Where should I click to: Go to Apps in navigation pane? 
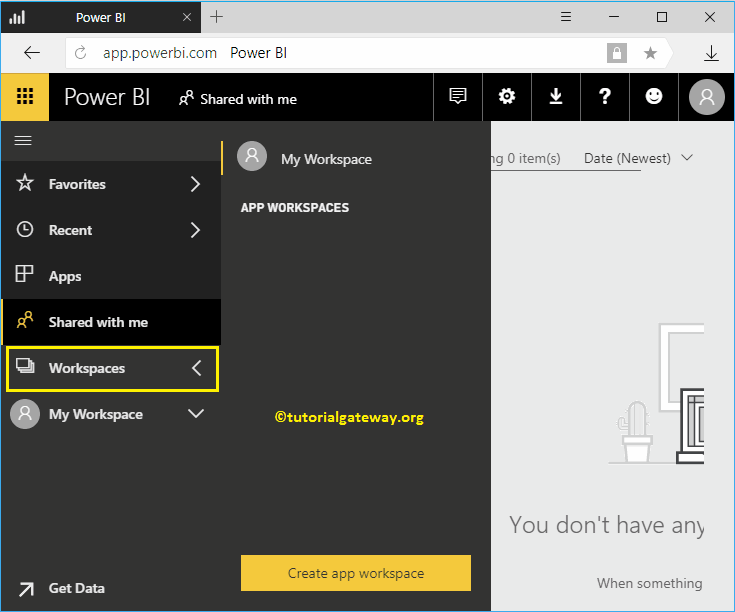click(65, 276)
